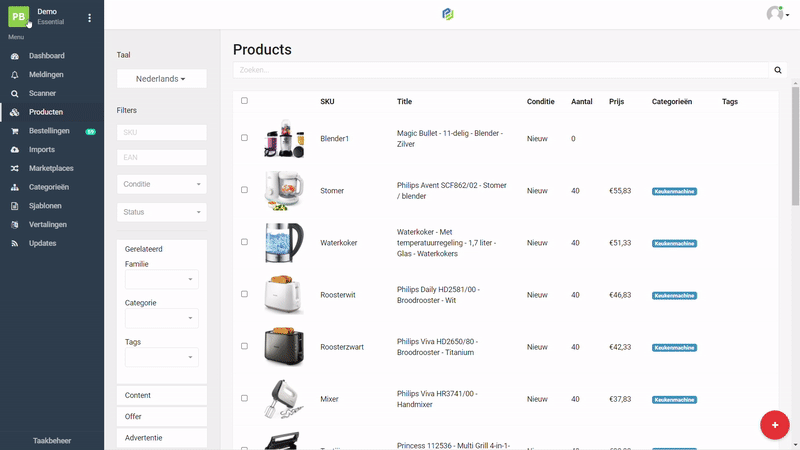The image size is (800, 450).
Task: Click the Keukenmachine tag on the Mixer row
Action: tap(674, 399)
